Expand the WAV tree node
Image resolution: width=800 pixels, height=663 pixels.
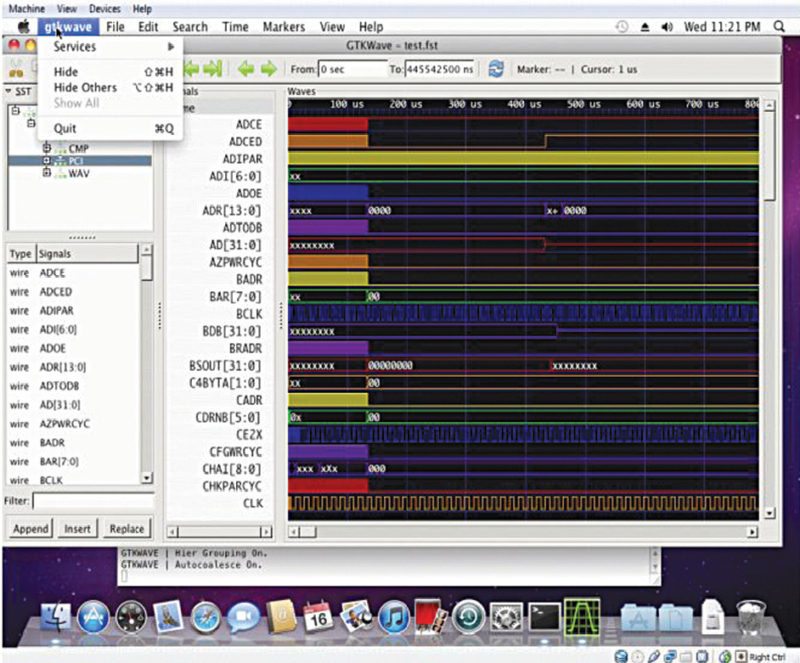pyautogui.click(x=47, y=173)
